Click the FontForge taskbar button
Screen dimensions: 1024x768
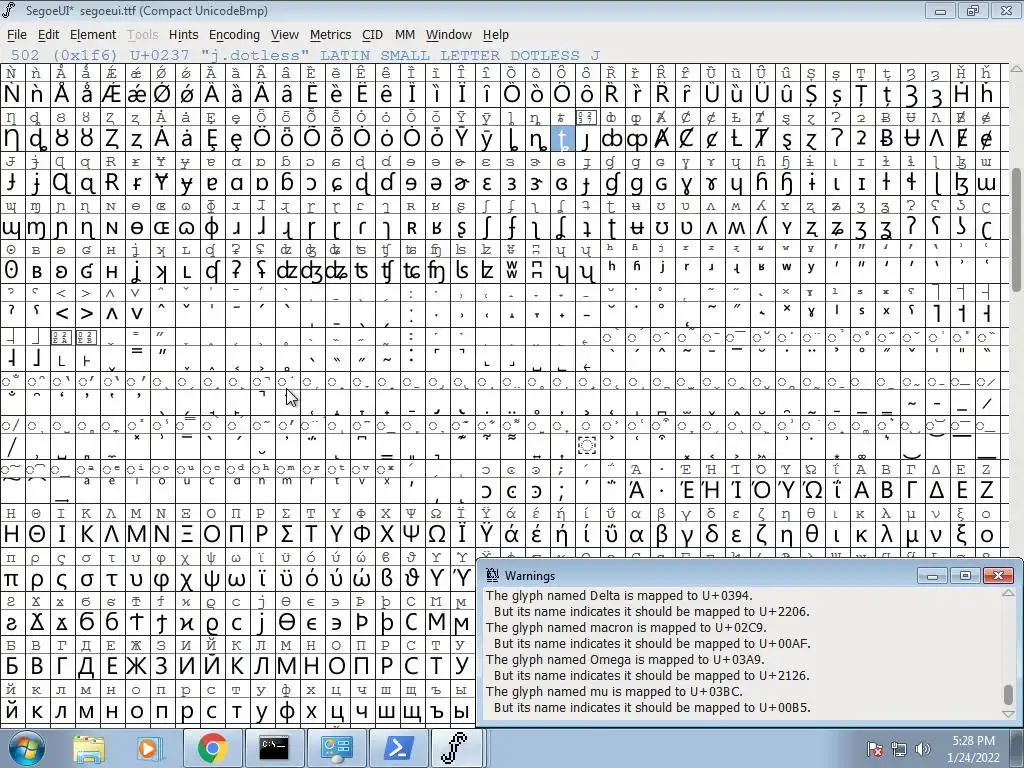[456, 748]
